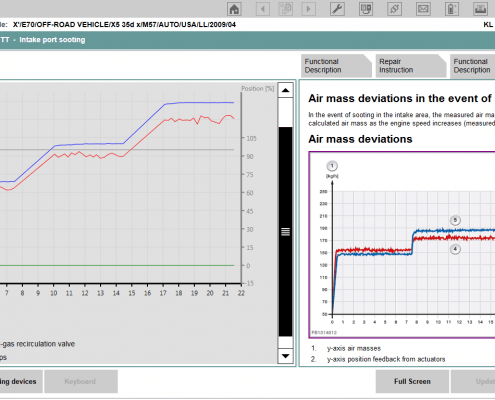This screenshot has height=400, width=495.
Task: Click the partially visible Update button
Action: coord(473,381)
